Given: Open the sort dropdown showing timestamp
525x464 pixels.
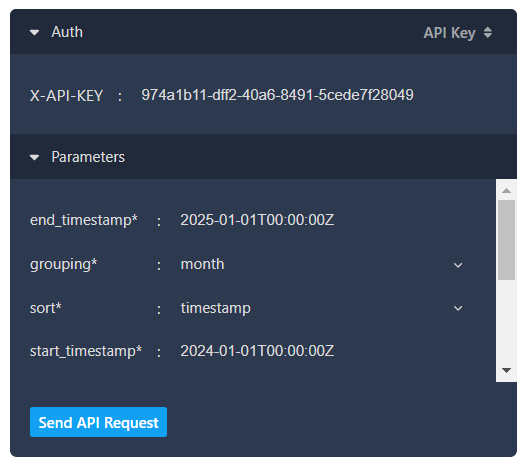Looking at the screenshot, I should coord(321,308).
